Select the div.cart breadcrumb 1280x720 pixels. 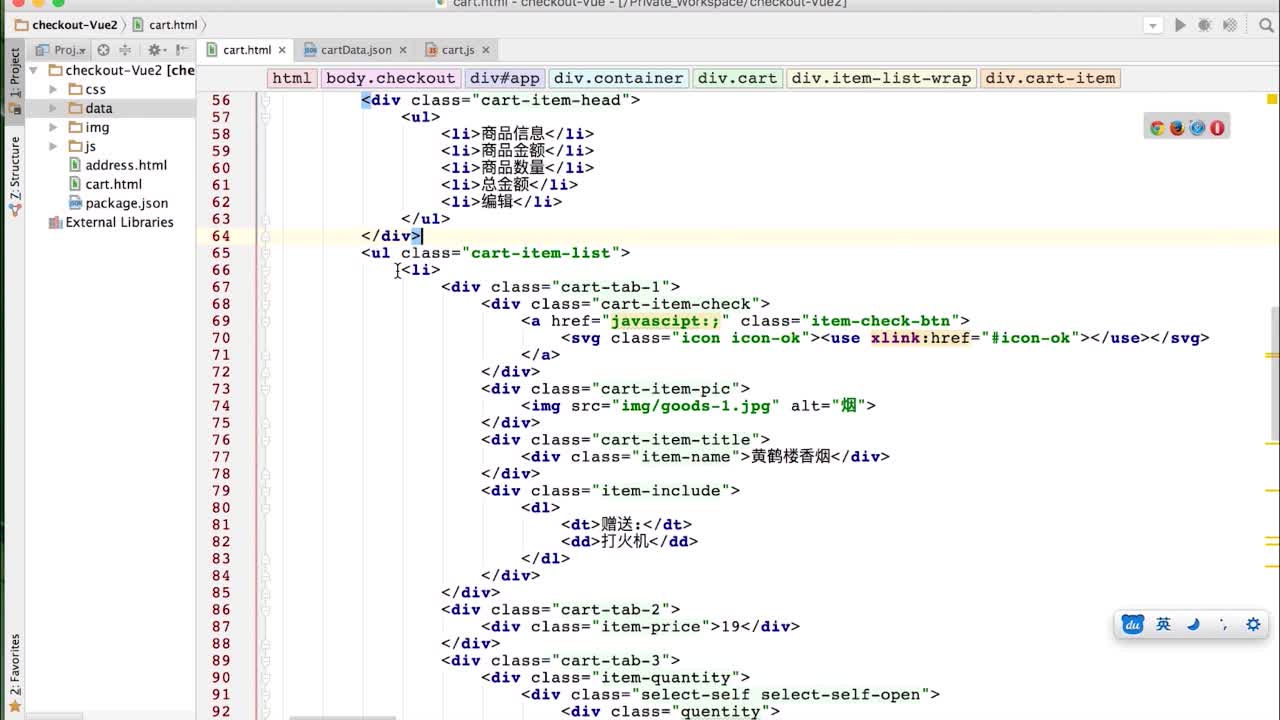[x=737, y=78]
